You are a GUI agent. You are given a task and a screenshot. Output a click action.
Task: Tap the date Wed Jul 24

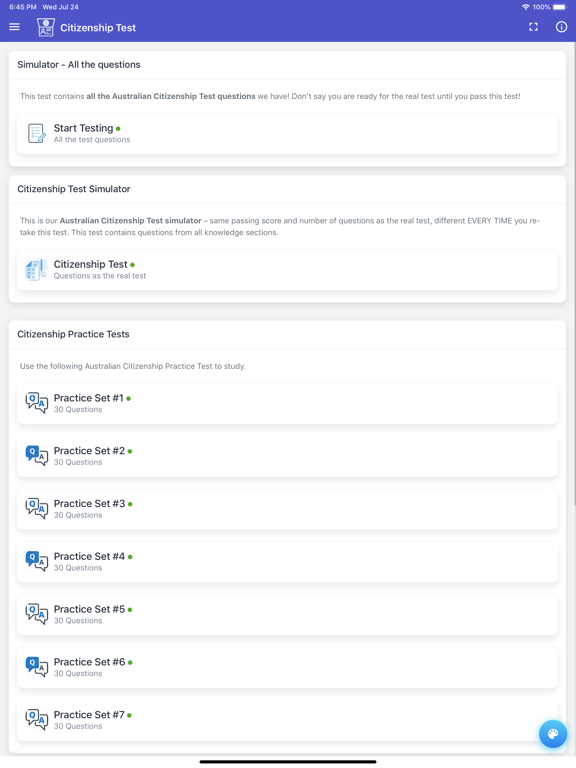pos(60,7)
